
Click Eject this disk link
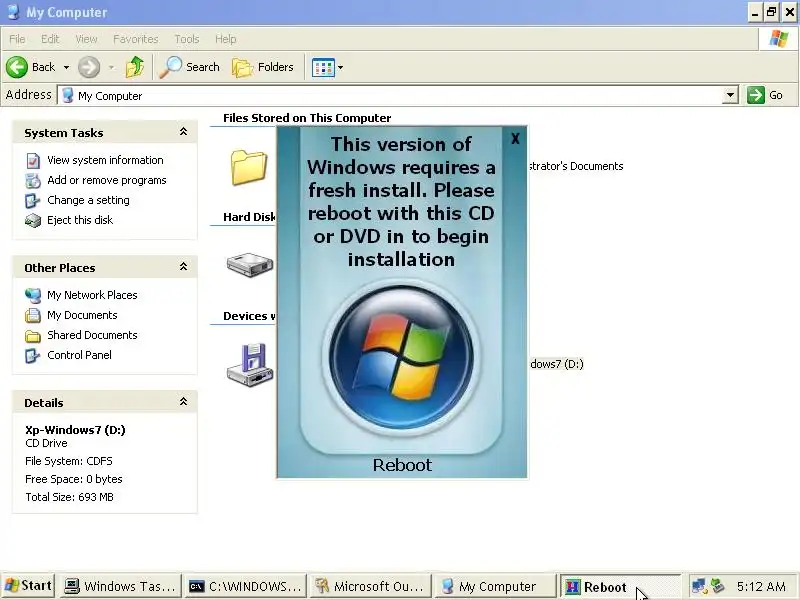click(80, 220)
